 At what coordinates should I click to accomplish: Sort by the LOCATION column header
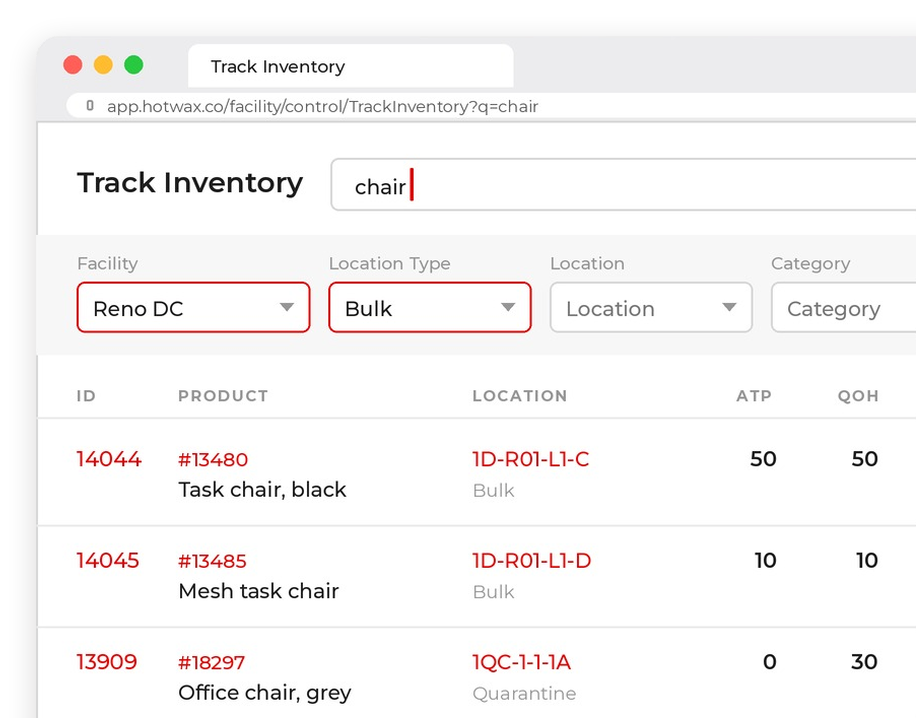520,396
